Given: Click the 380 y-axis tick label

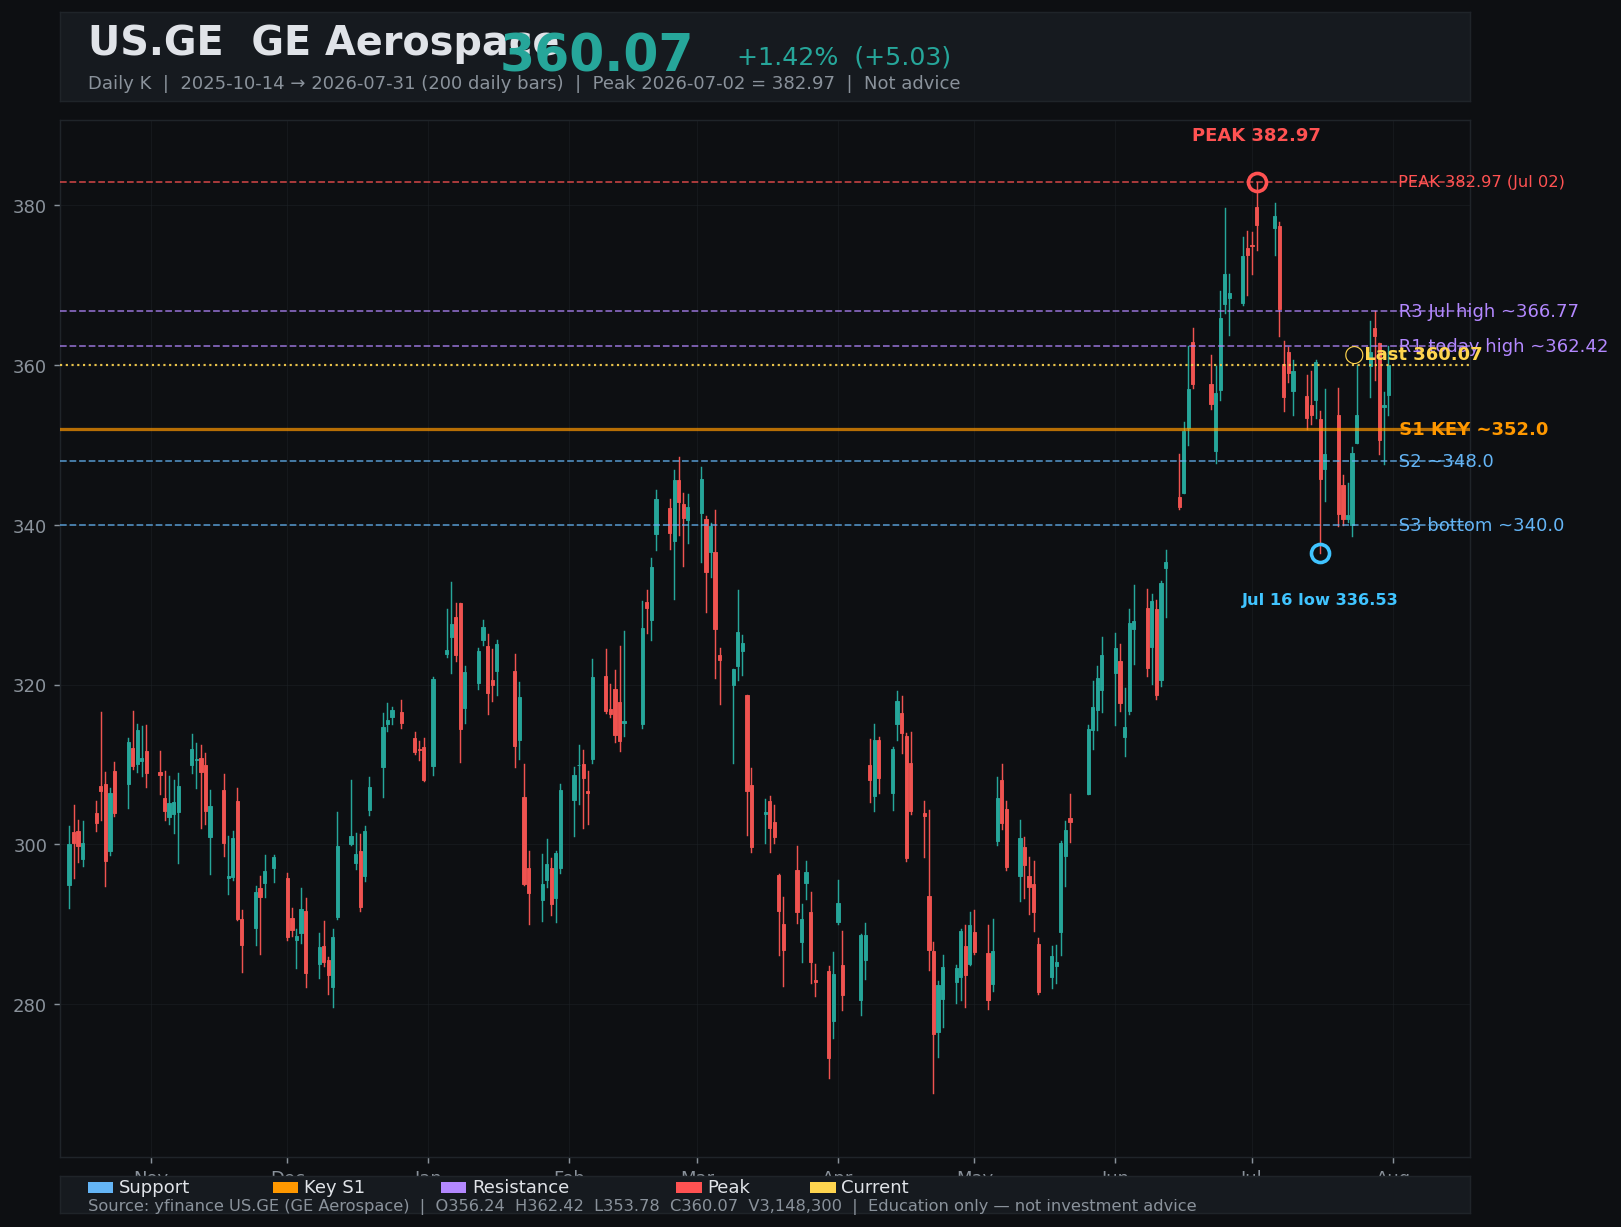Looking at the screenshot, I should (x=29, y=206).
